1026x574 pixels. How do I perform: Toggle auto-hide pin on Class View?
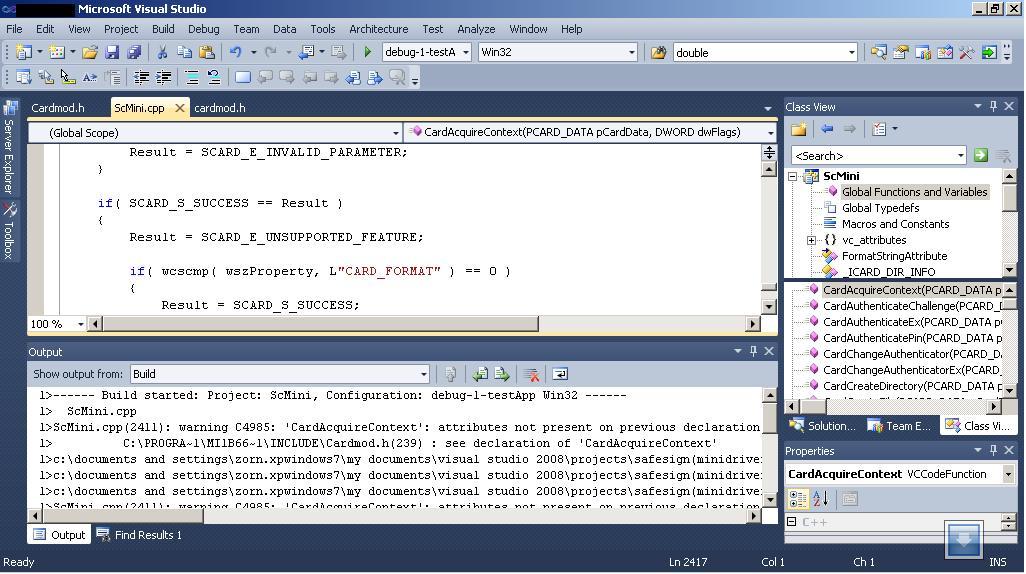993,106
